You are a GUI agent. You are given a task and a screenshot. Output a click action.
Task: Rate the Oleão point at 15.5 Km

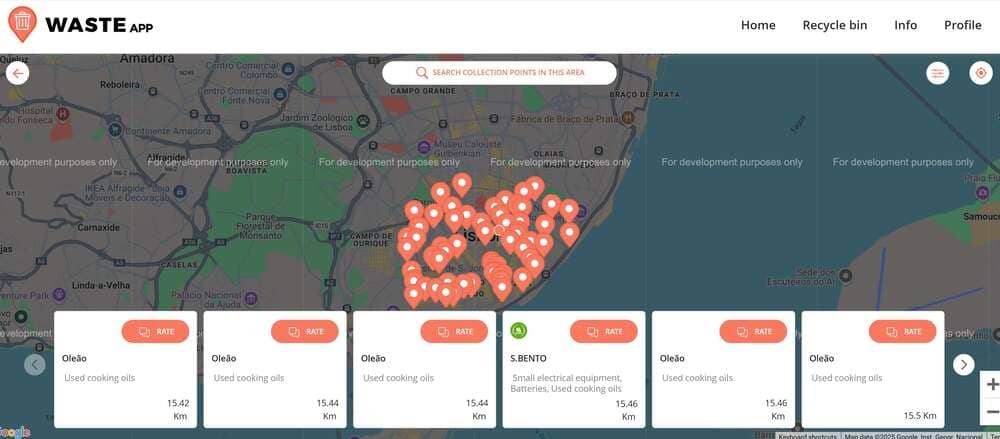click(x=902, y=331)
